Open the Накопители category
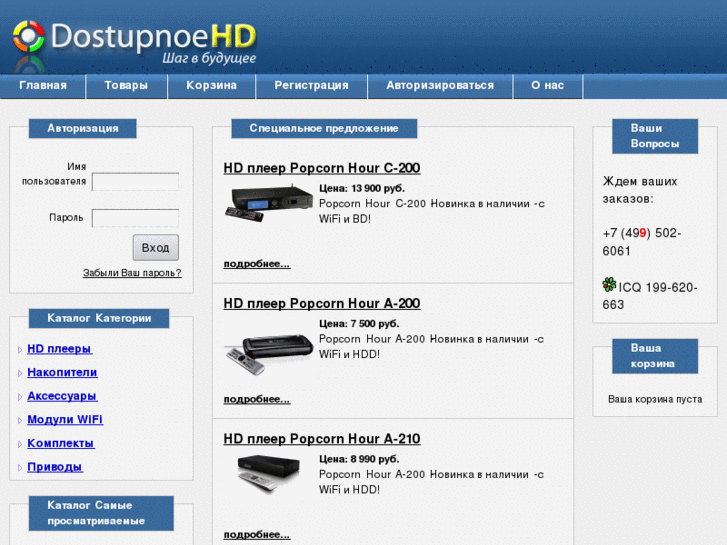Image resolution: width=727 pixels, height=545 pixels. 62,372
